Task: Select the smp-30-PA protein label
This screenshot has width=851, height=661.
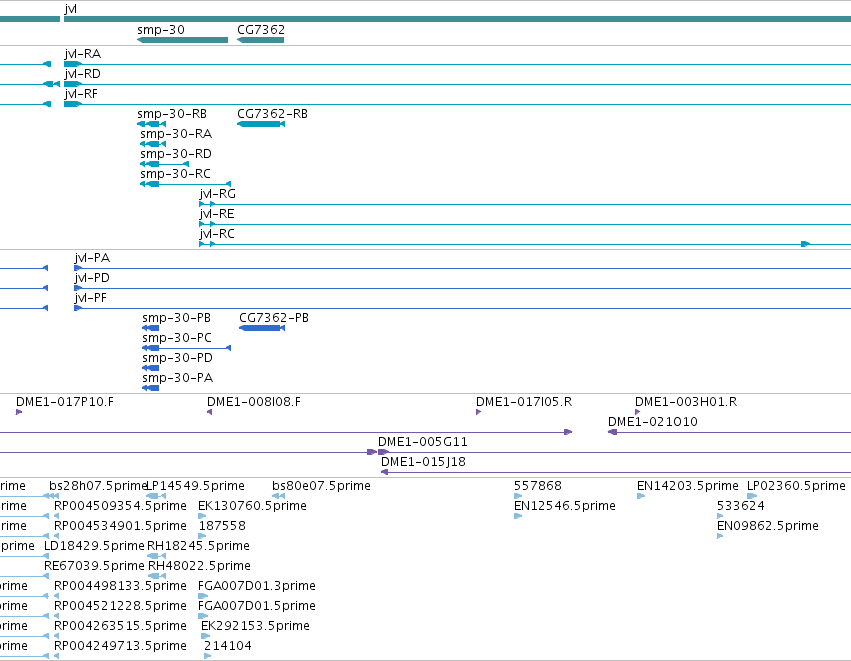Action: pos(177,378)
